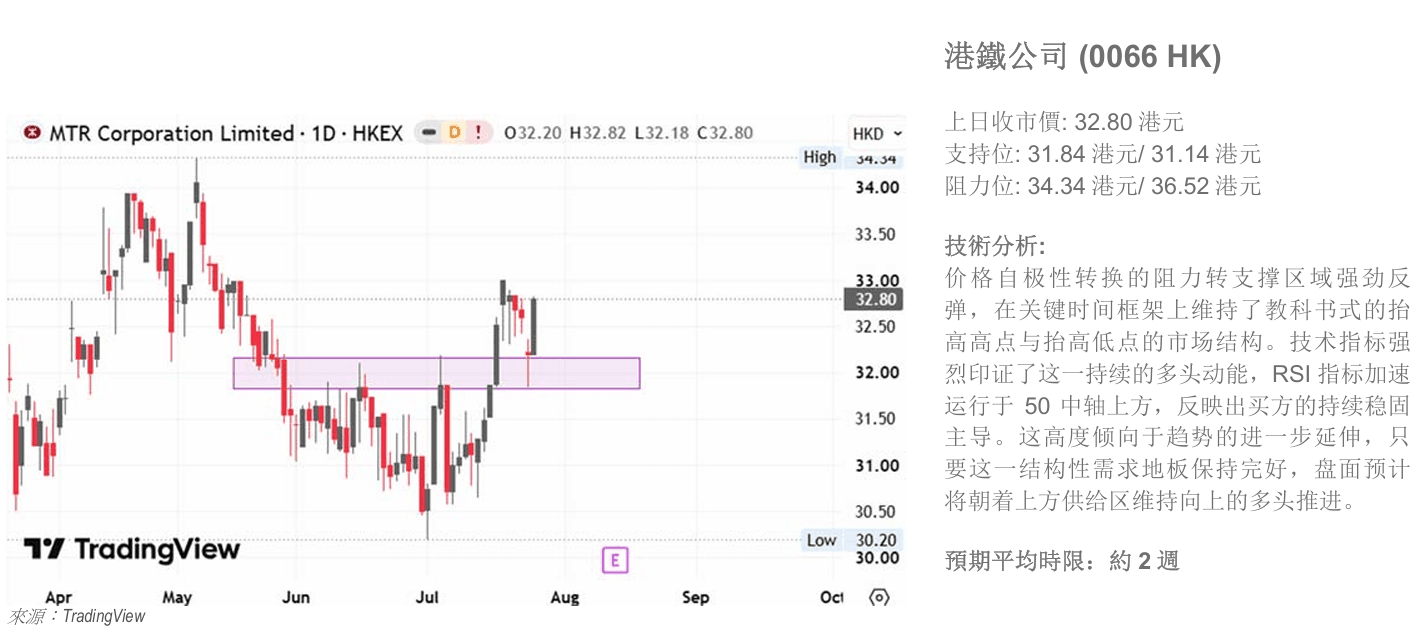Click the High price label
This screenshot has height=640, width=1421.
click(820, 157)
